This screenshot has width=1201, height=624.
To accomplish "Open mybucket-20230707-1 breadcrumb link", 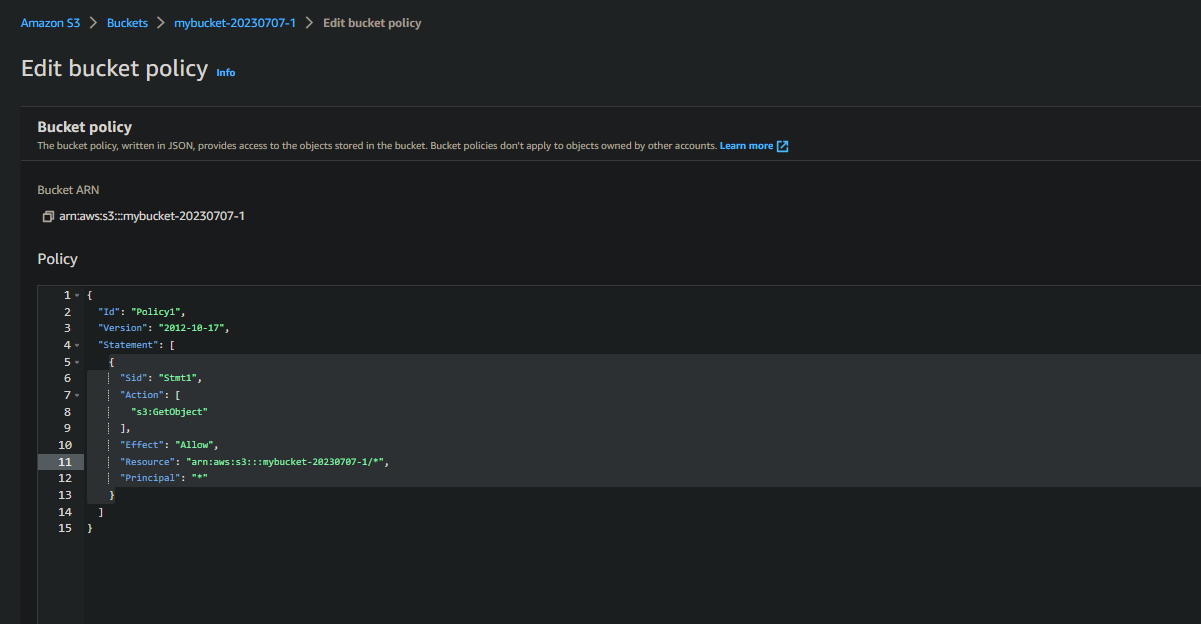I will 235,22.
